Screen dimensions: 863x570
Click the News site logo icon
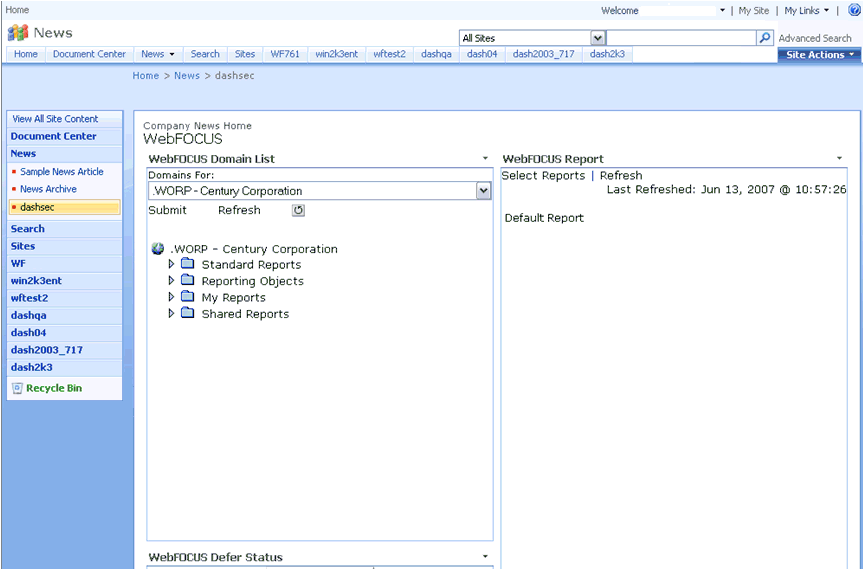pos(18,33)
